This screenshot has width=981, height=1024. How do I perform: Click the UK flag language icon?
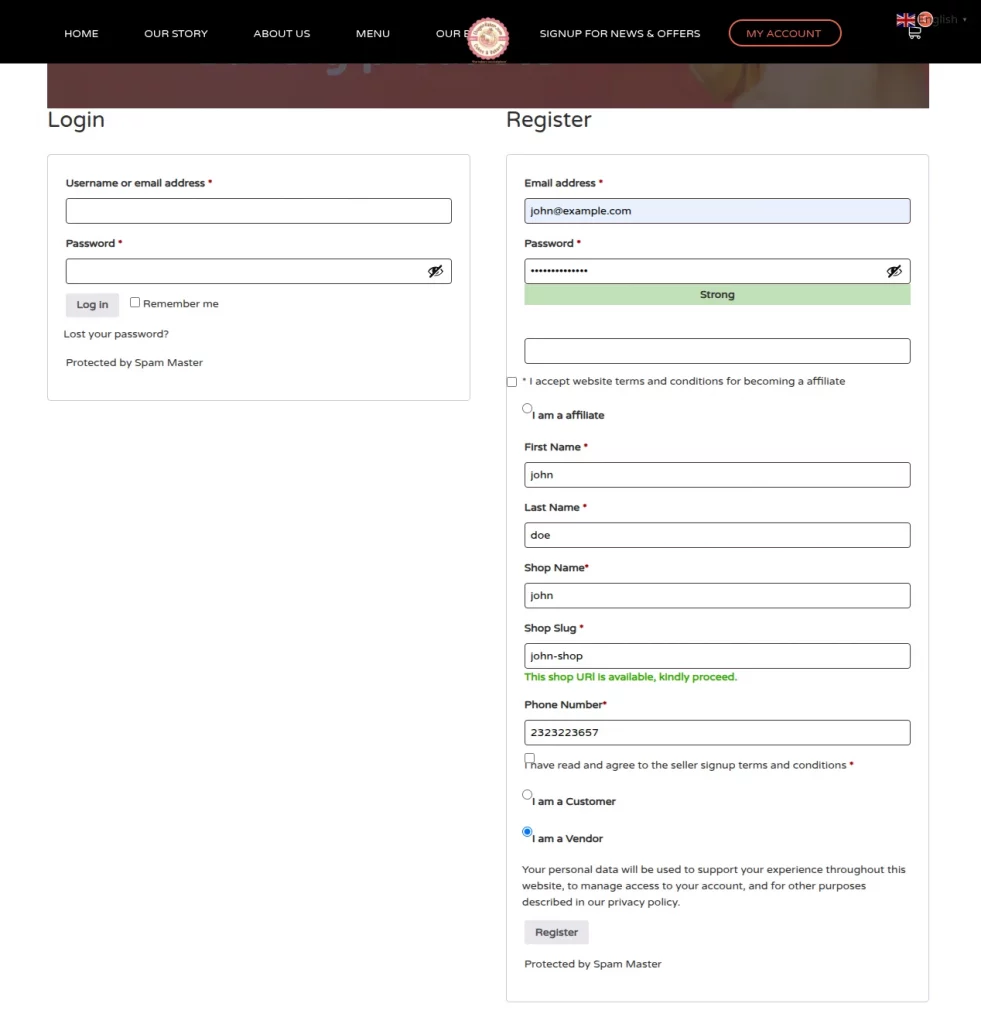pos(905,19)
